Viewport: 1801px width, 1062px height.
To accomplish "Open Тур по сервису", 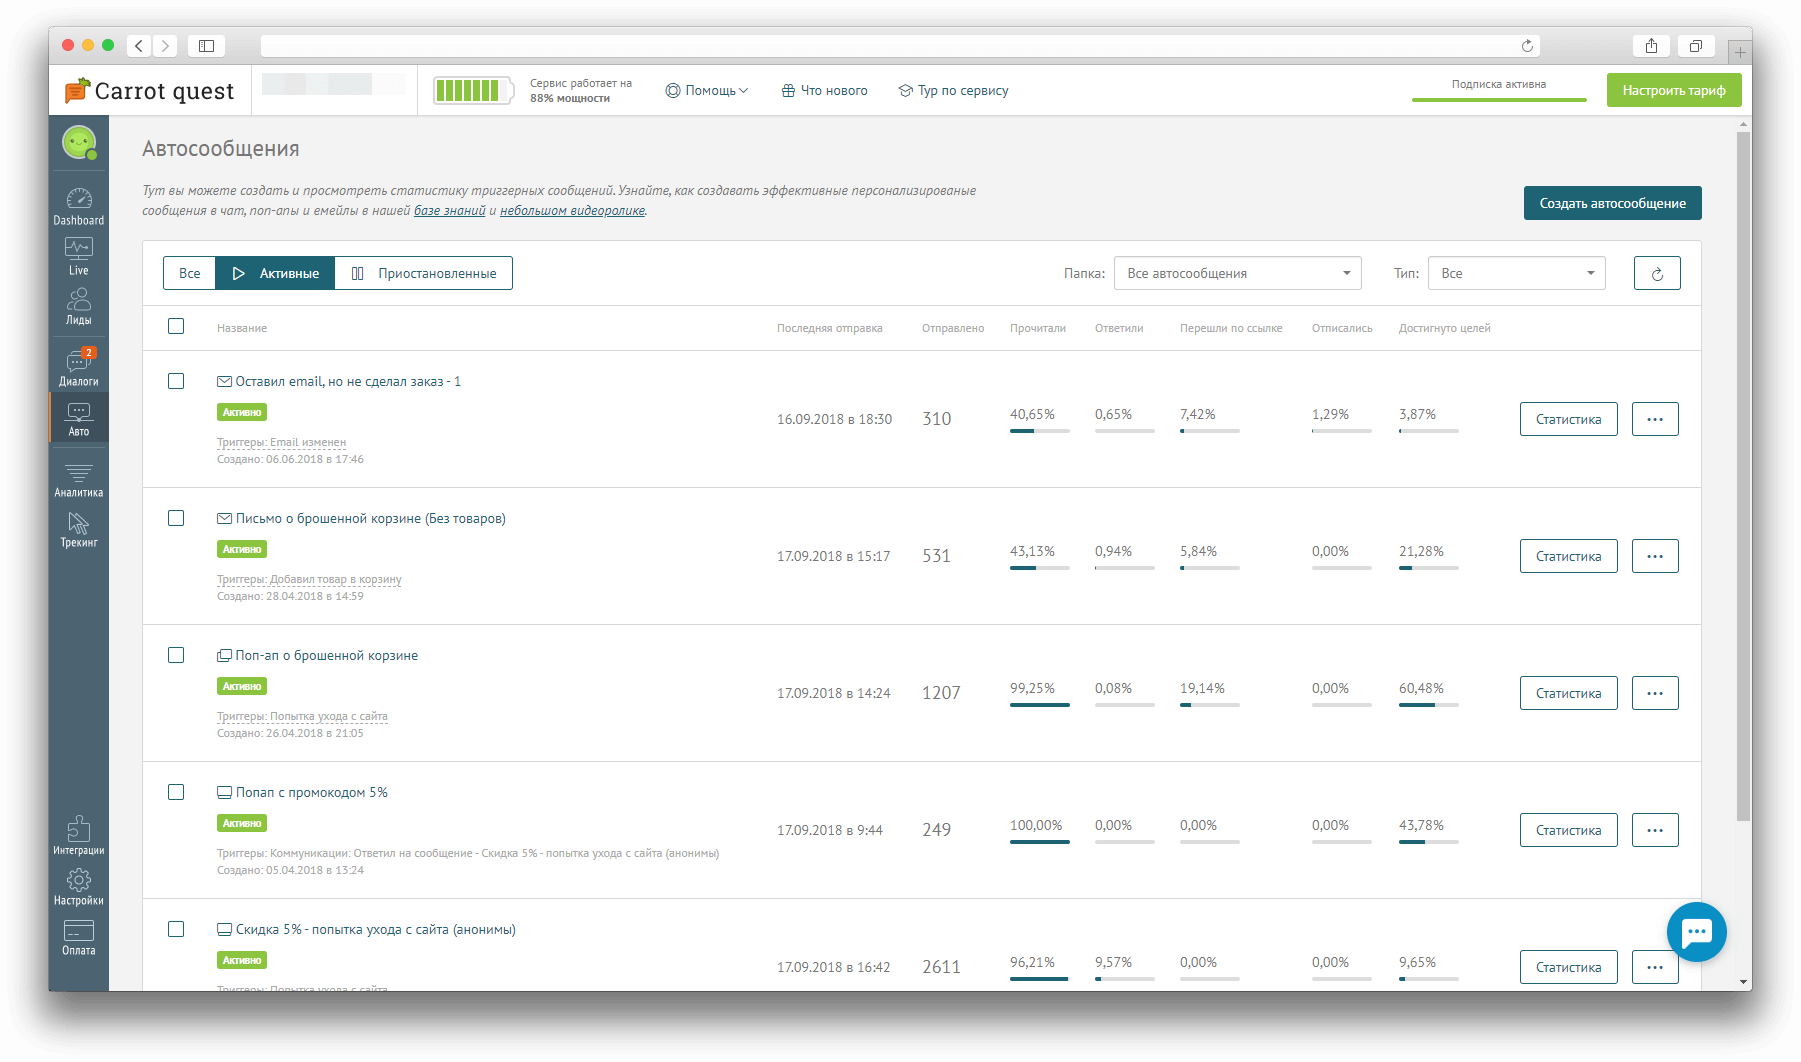I will click(x=953, y=91).
